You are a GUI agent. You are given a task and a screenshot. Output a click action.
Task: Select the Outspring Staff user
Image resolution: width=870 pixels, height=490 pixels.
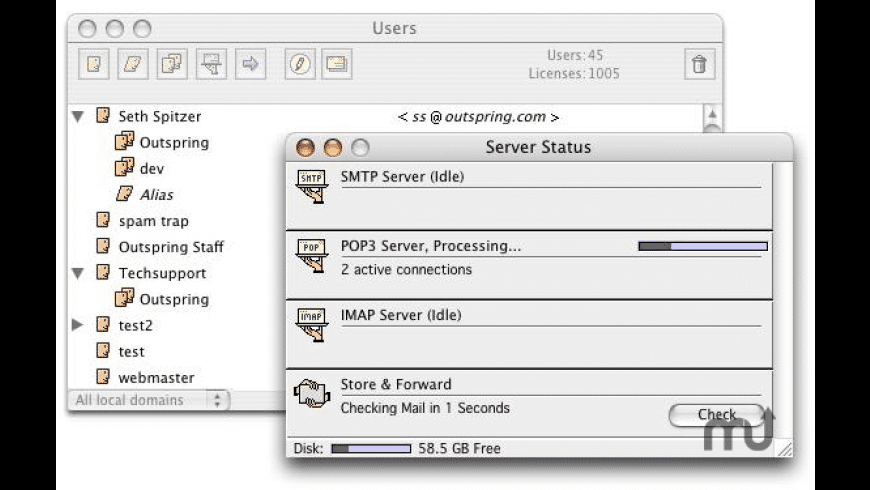(171, 247)
